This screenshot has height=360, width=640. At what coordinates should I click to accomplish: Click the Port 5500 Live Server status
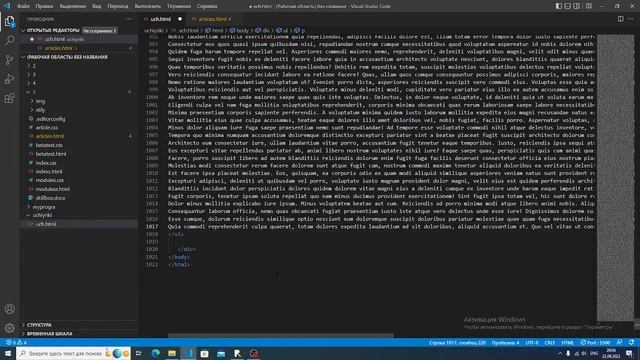(x=595, y=342)
